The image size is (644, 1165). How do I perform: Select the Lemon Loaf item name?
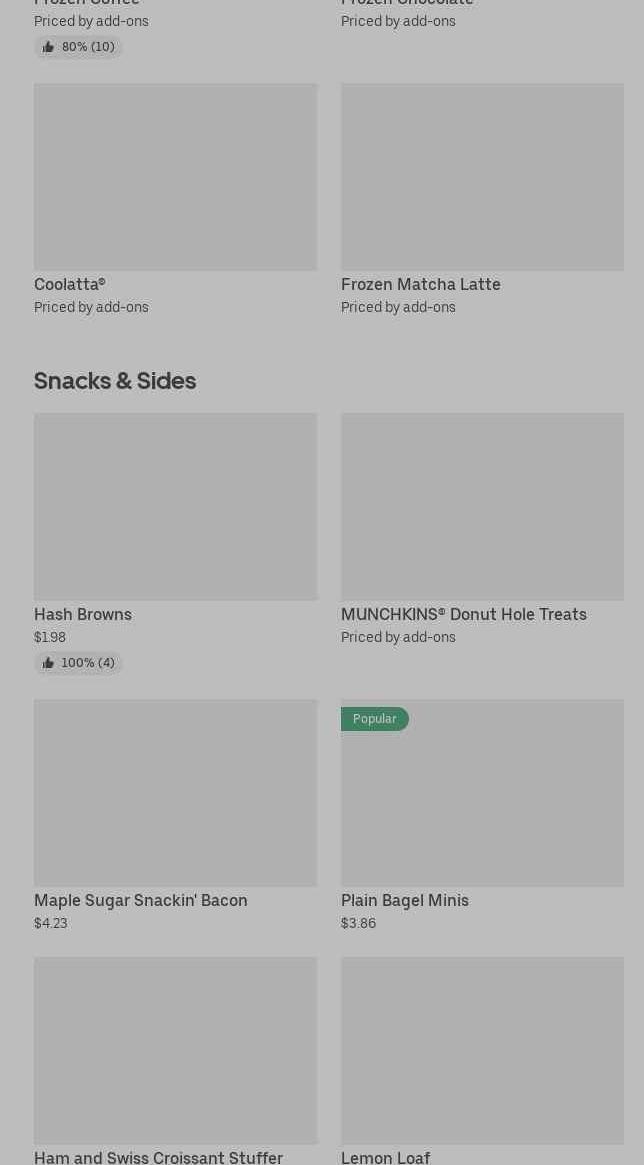385,1156
